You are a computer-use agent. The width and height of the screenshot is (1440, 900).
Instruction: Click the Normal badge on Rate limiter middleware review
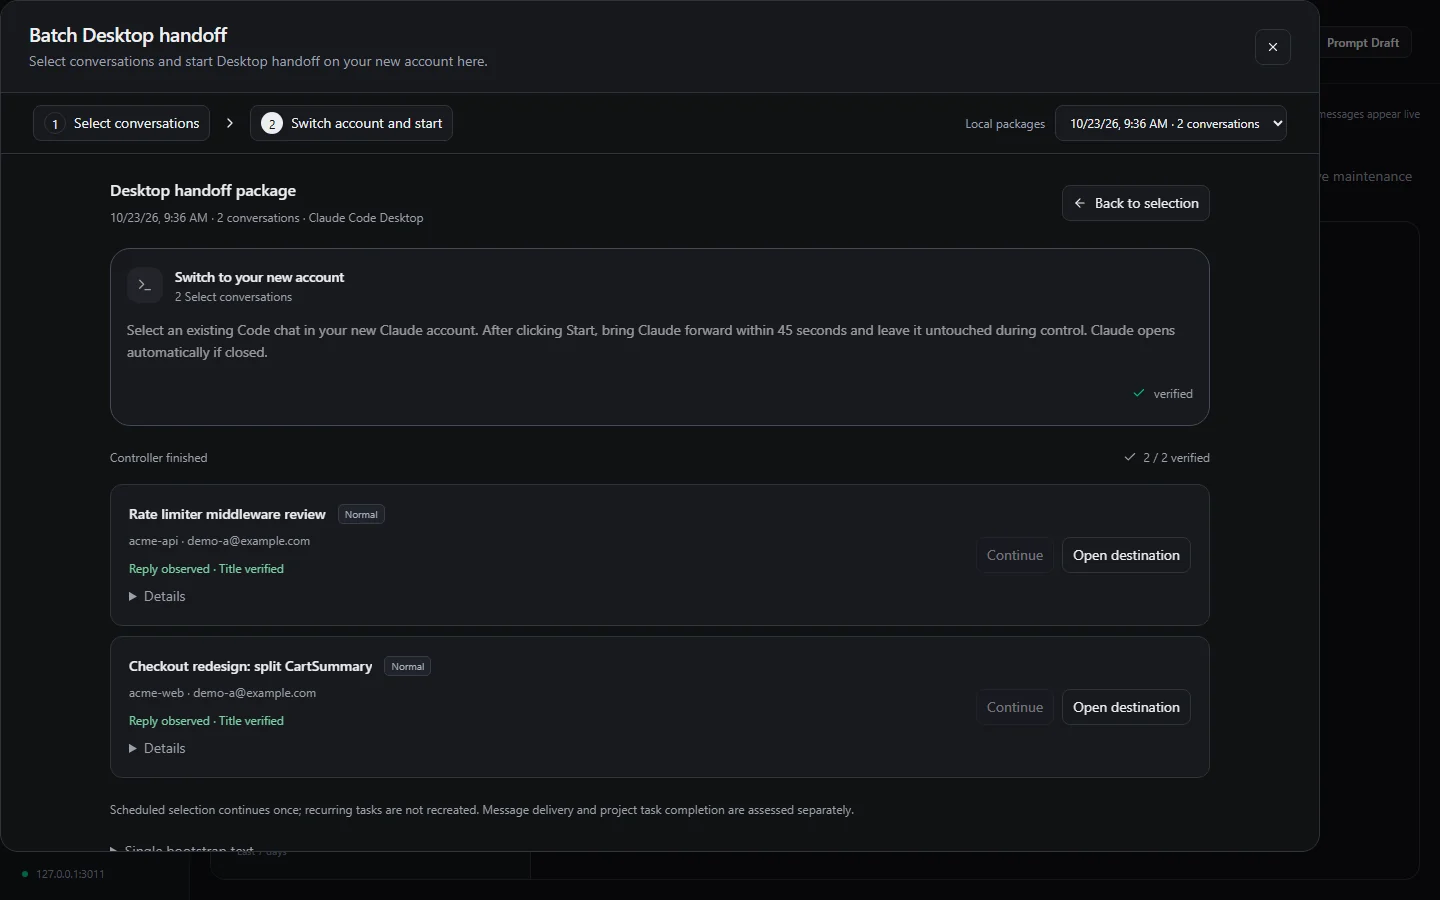361,514
